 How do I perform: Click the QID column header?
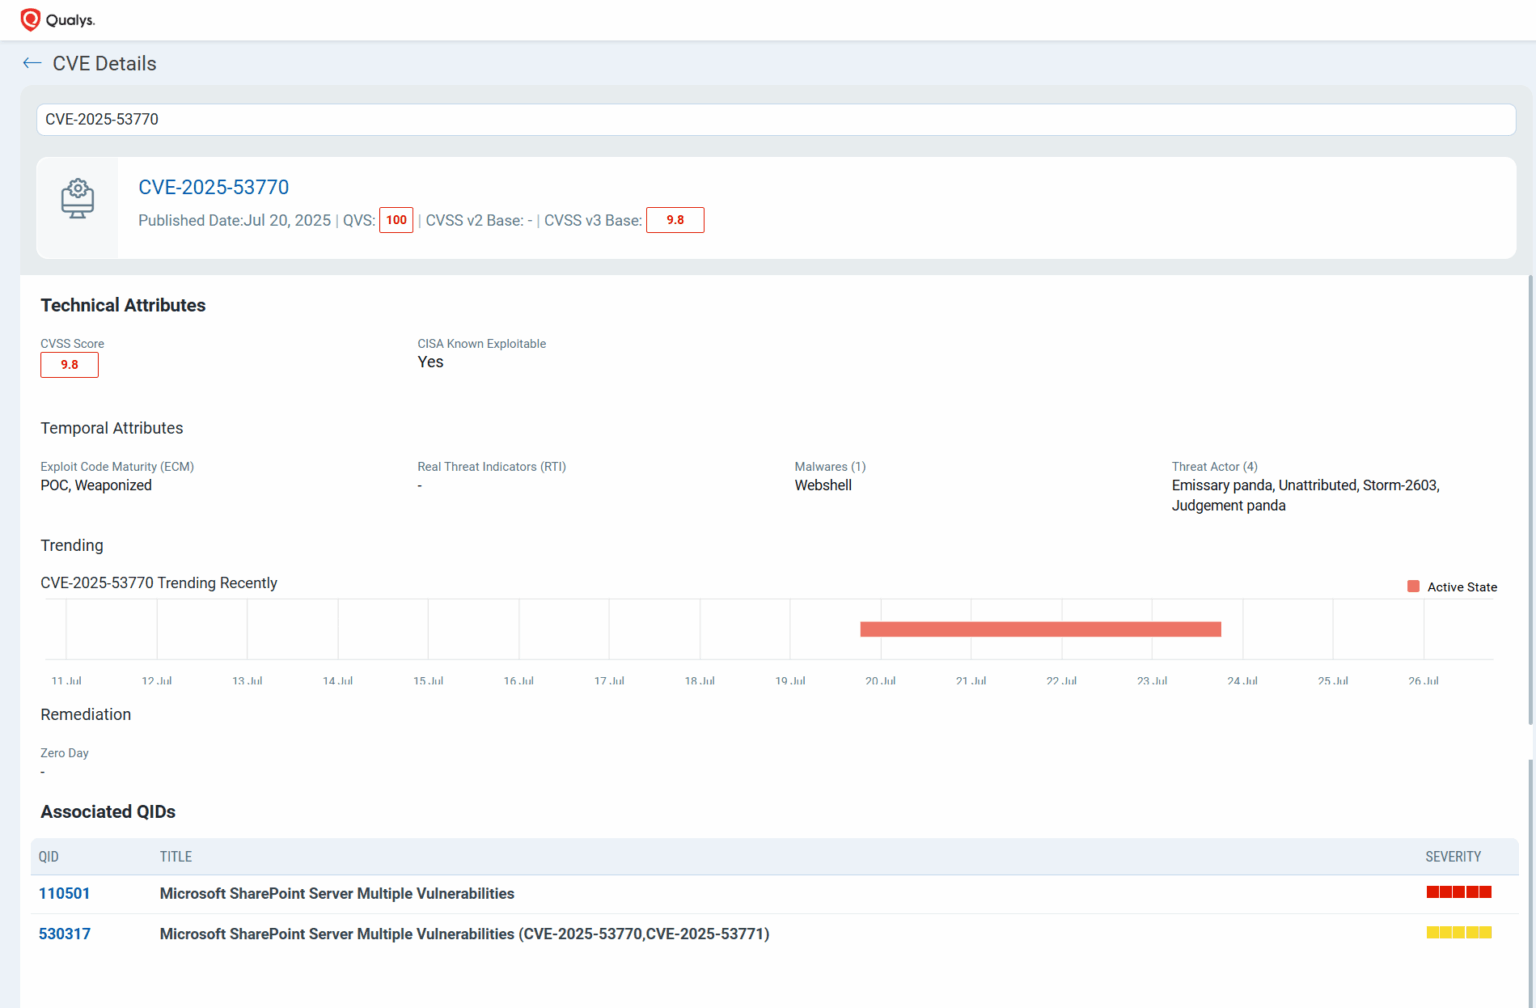pyautogui.click(x=48, y=856)
